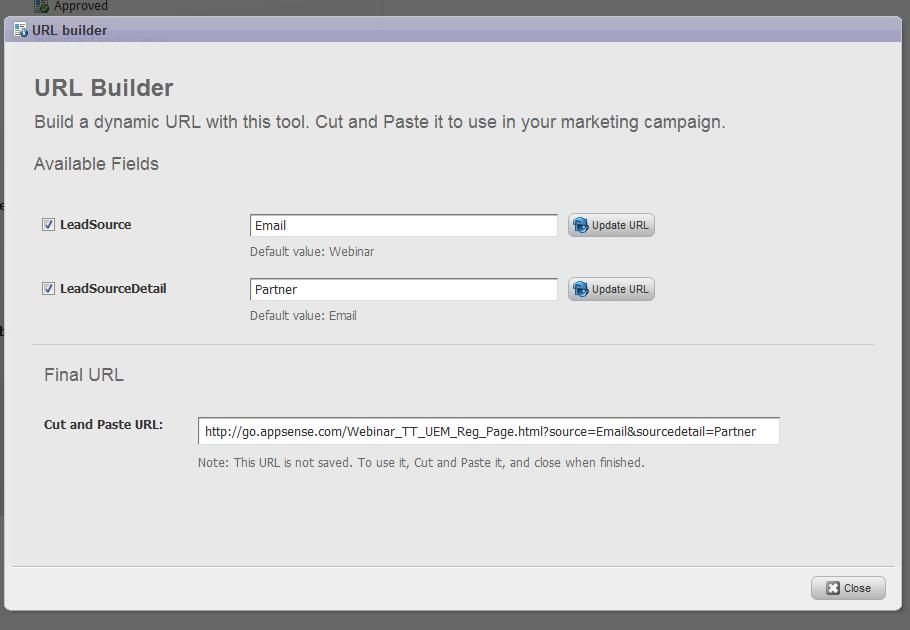
Task: Uncheck the LeadSource checkbox
Action: [48, 225]
